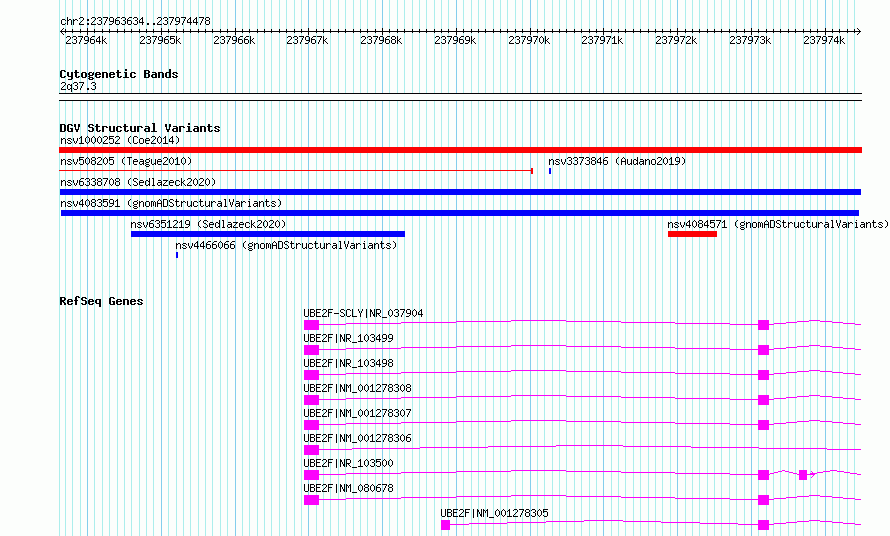Screen dimensions: 890x536
Task: Click the nsv3373846 (Audano2019) blue marker
Action: pyautogui.click(x=550, y=171)
